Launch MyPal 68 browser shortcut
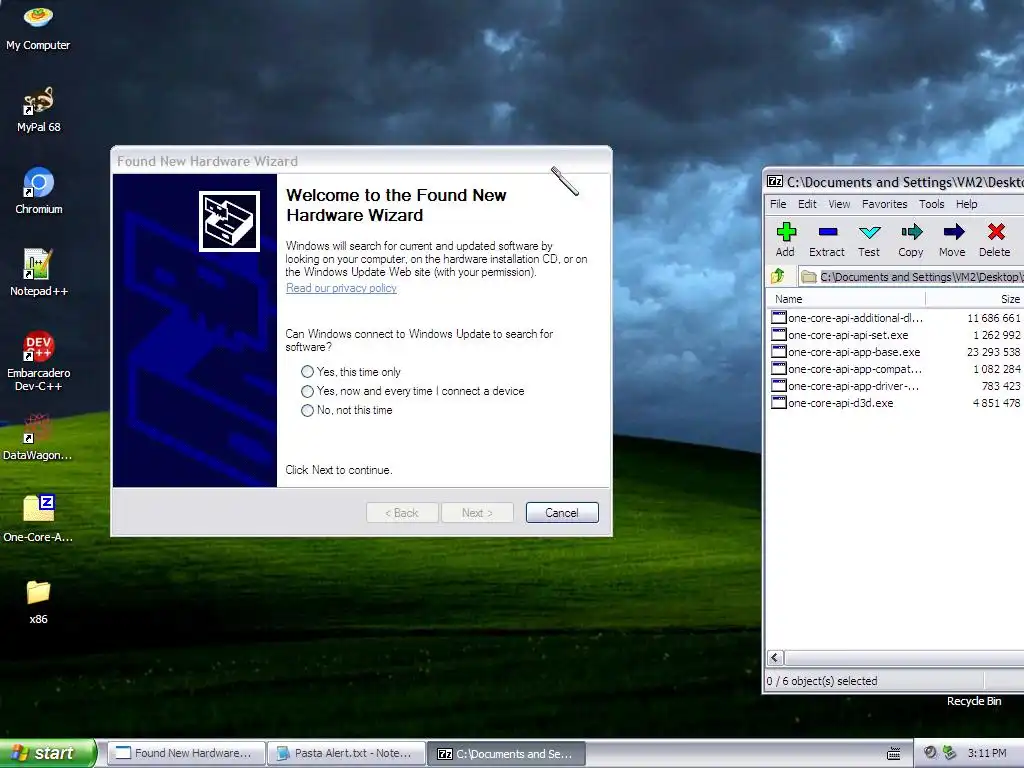 tap(38, 109)
